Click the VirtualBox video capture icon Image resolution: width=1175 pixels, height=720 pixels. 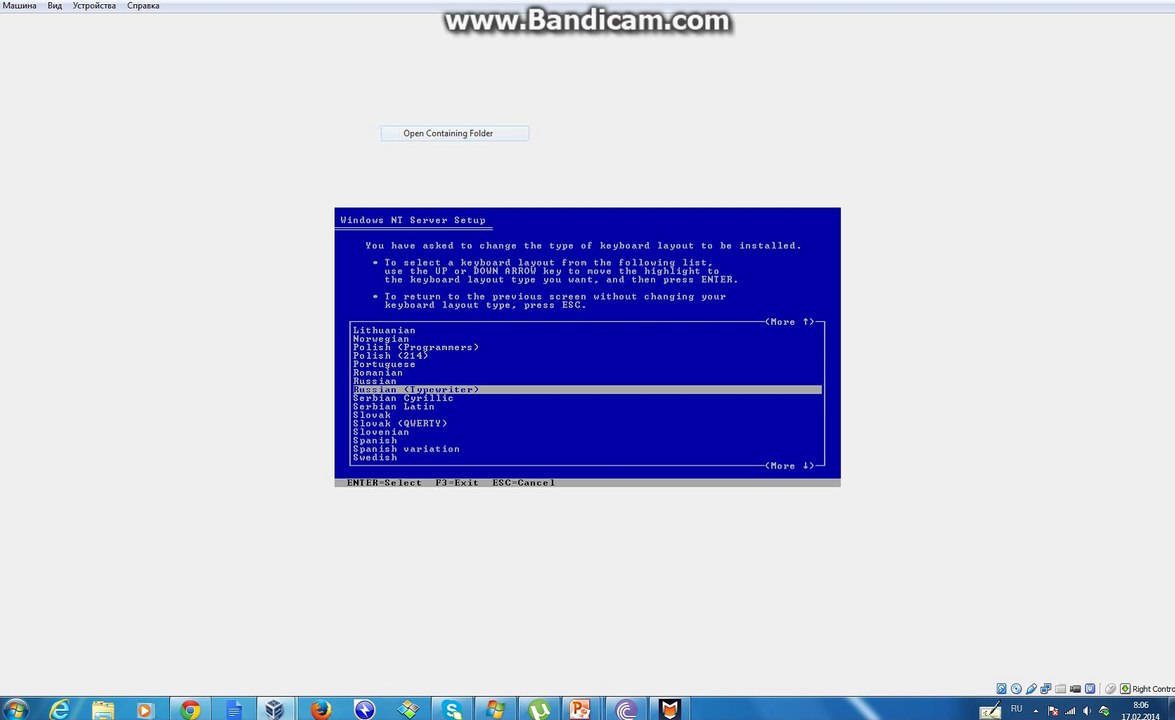click(1075, 689)
